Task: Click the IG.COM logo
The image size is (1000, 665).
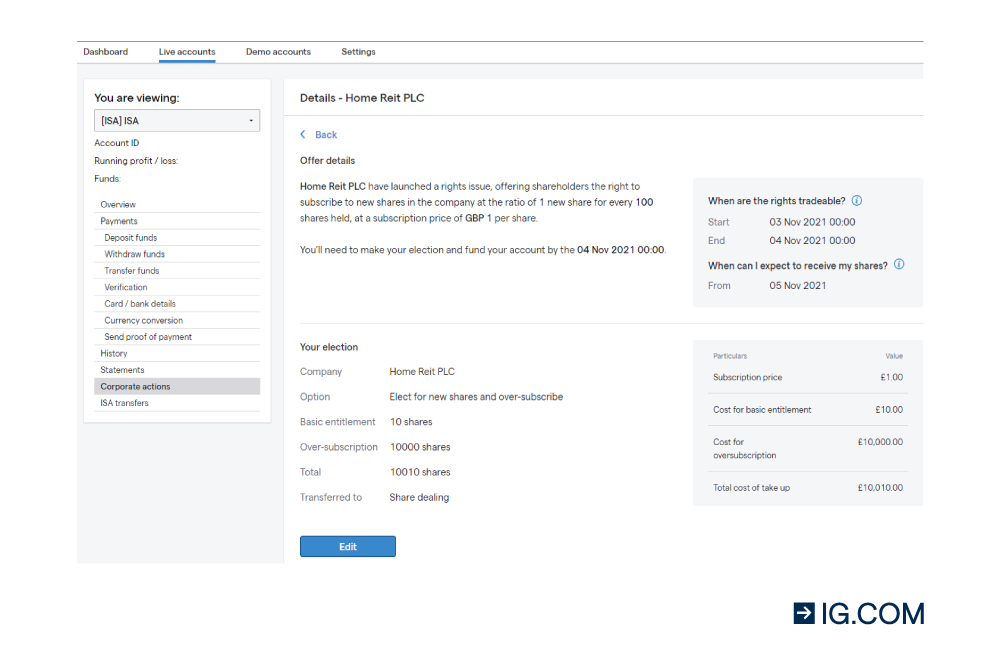Action: [x=858, y=614]
